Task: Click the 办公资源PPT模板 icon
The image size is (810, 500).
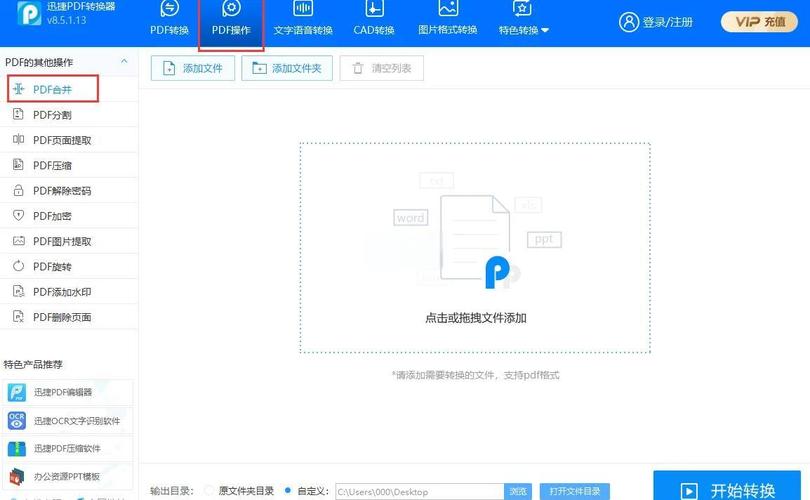Action: (x=17, y=476)
